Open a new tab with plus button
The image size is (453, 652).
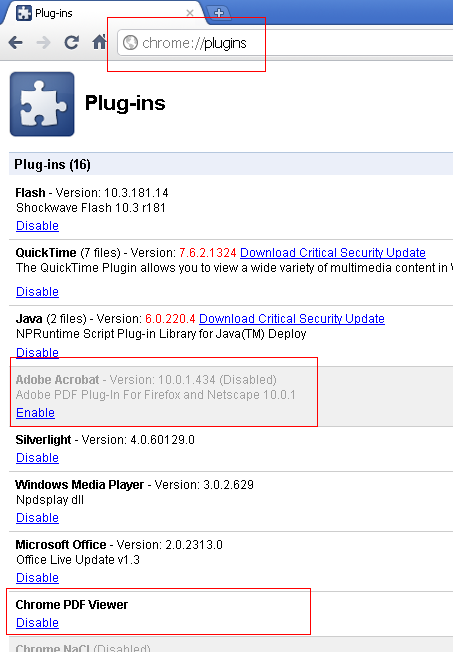pos(219,13)
